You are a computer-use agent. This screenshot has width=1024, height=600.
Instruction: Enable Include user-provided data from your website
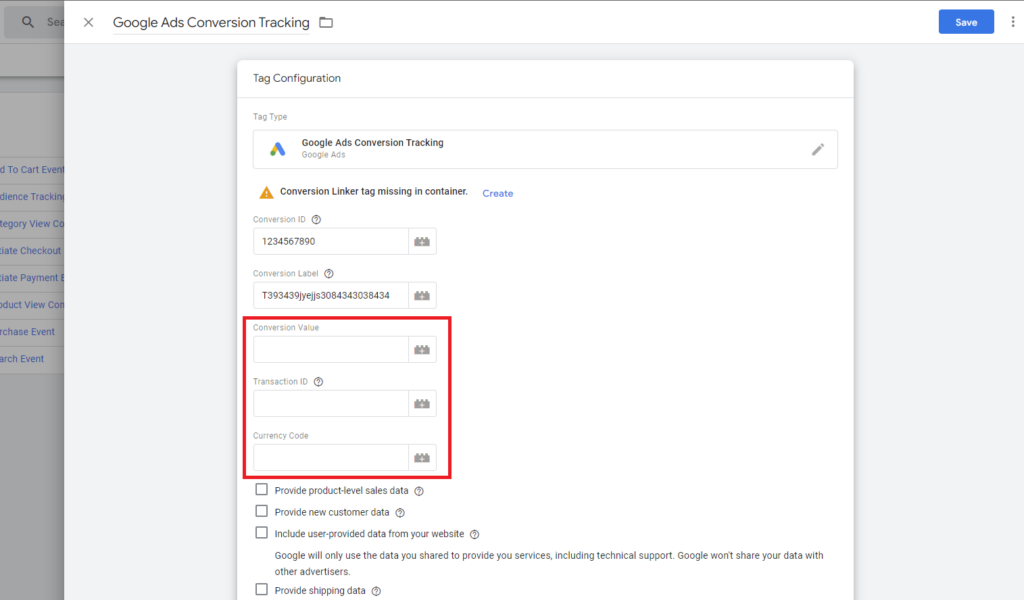(261, 534)
